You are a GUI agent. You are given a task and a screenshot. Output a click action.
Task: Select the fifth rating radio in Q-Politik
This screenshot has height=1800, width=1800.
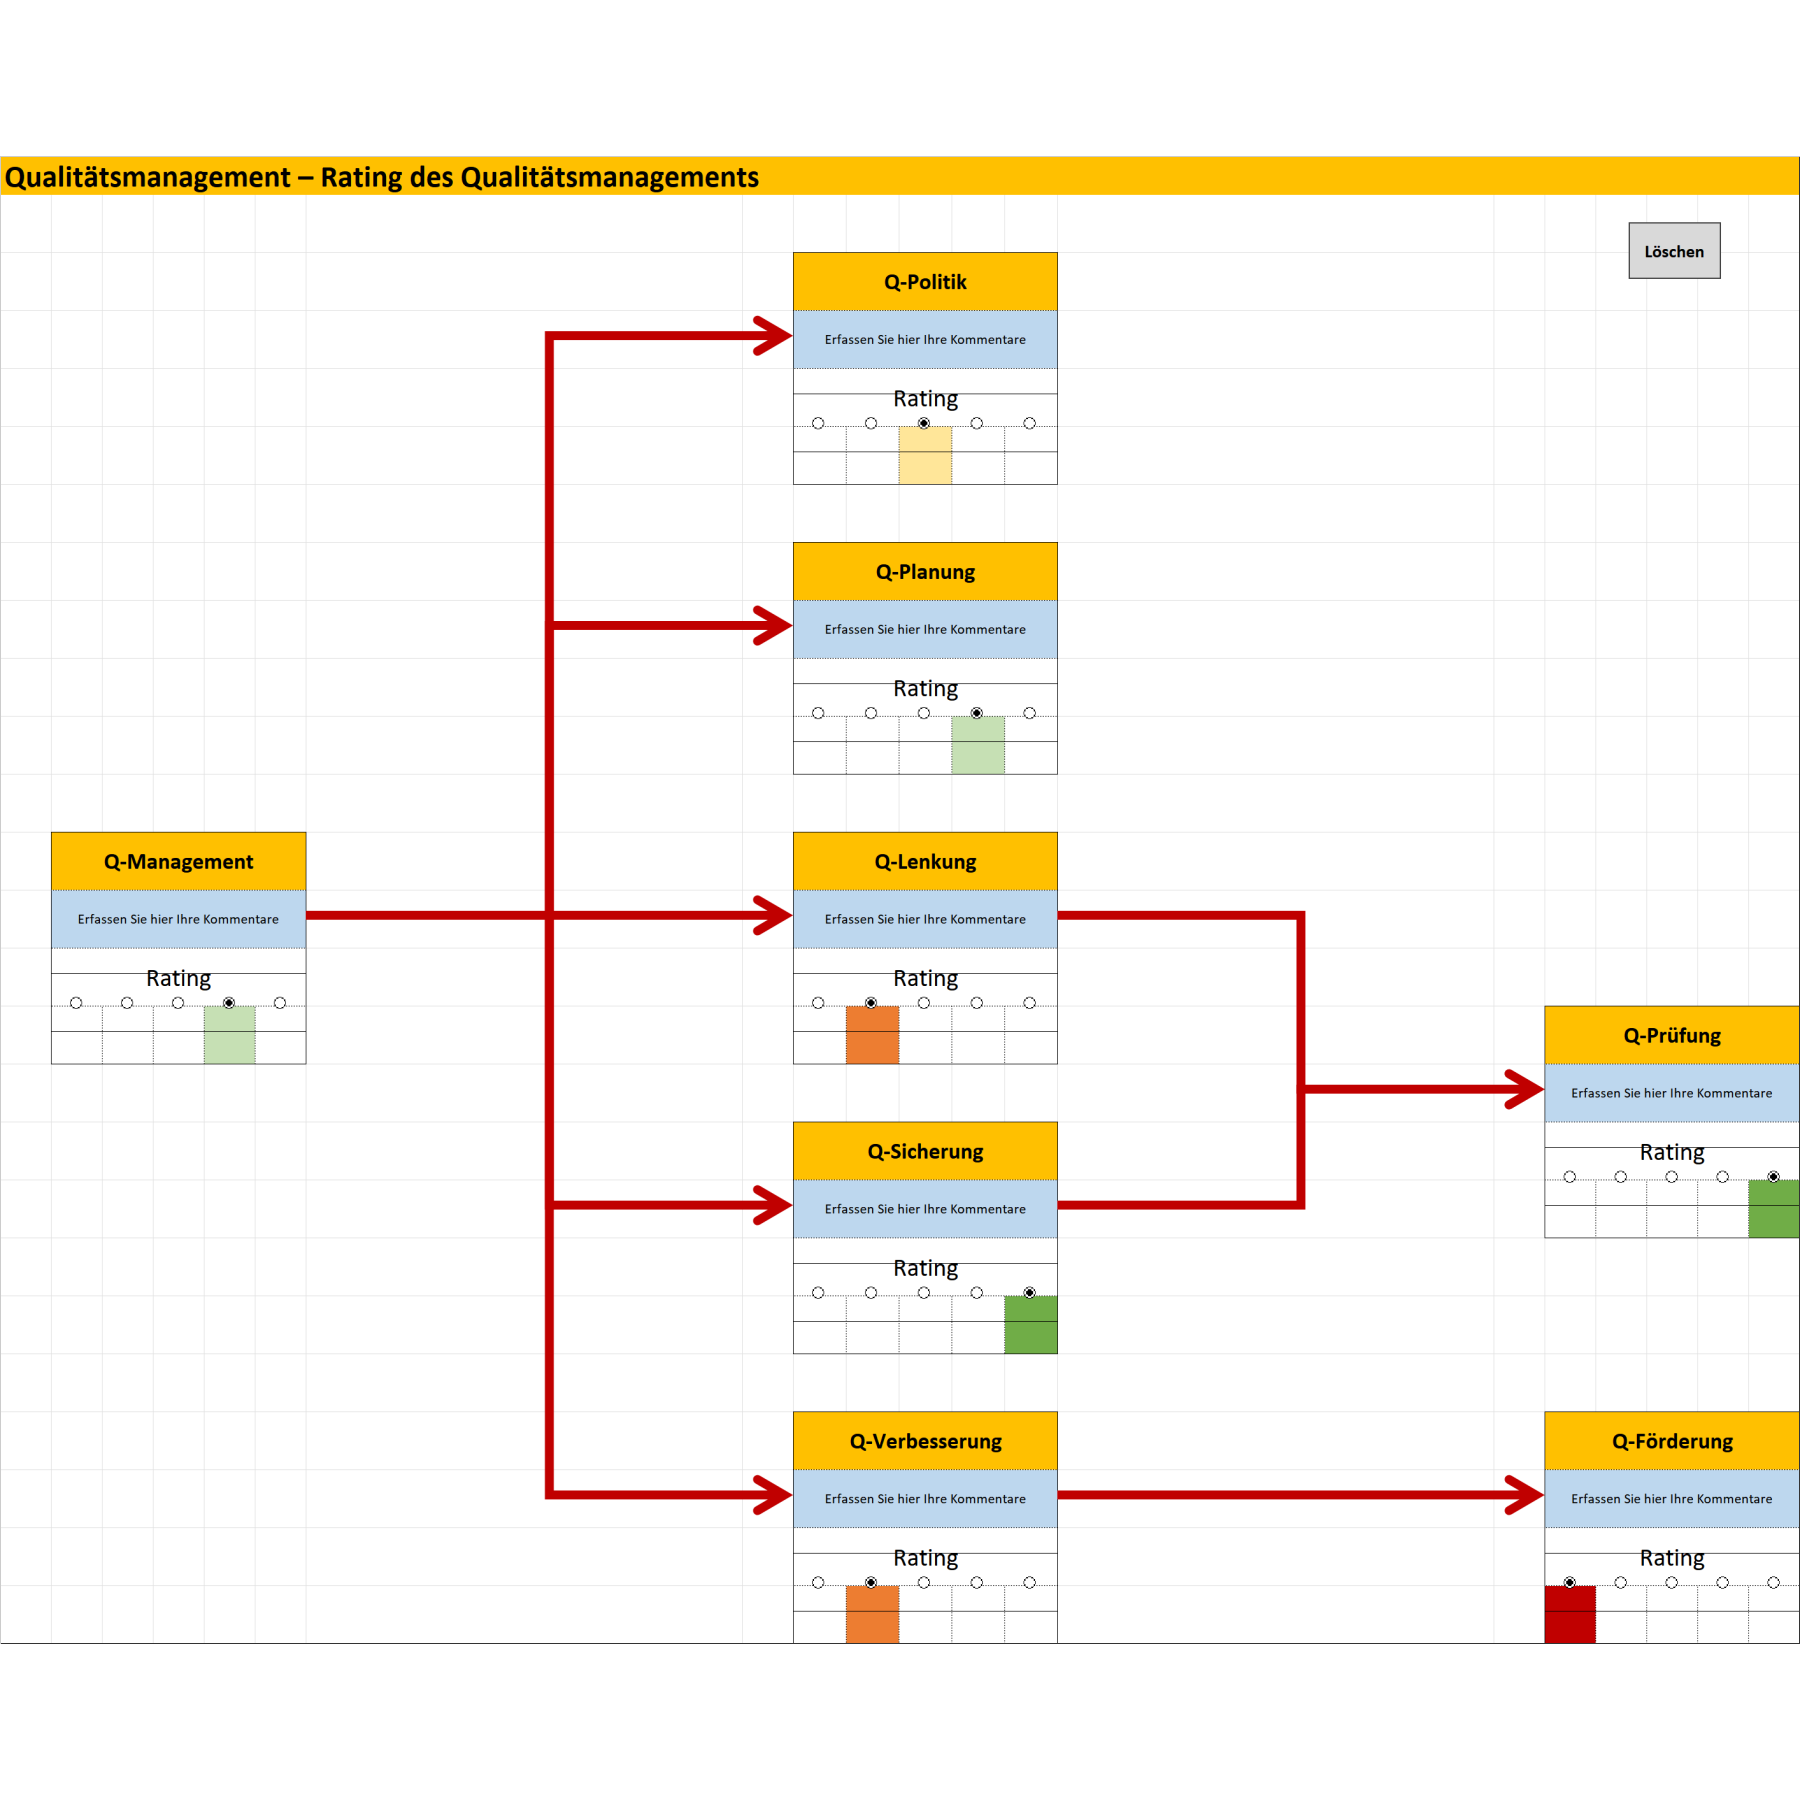coord(1030,423)
